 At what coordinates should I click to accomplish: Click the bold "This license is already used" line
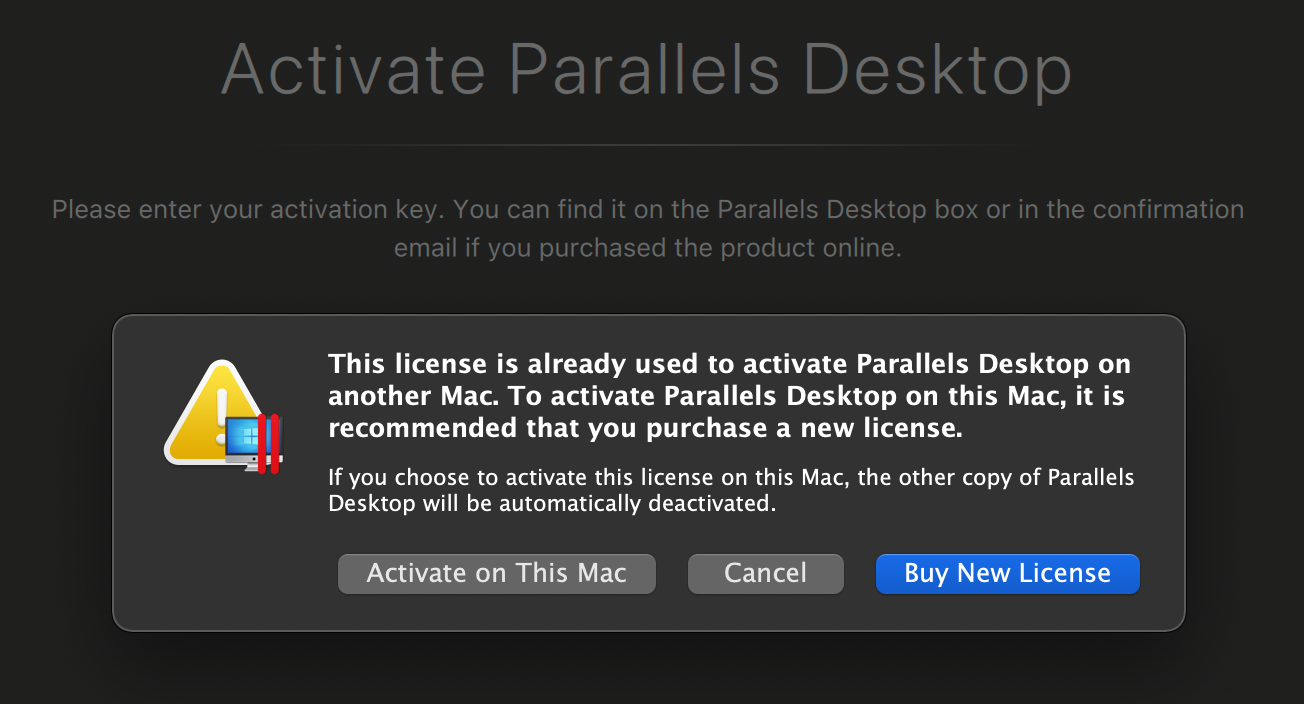tap(729, 364)
